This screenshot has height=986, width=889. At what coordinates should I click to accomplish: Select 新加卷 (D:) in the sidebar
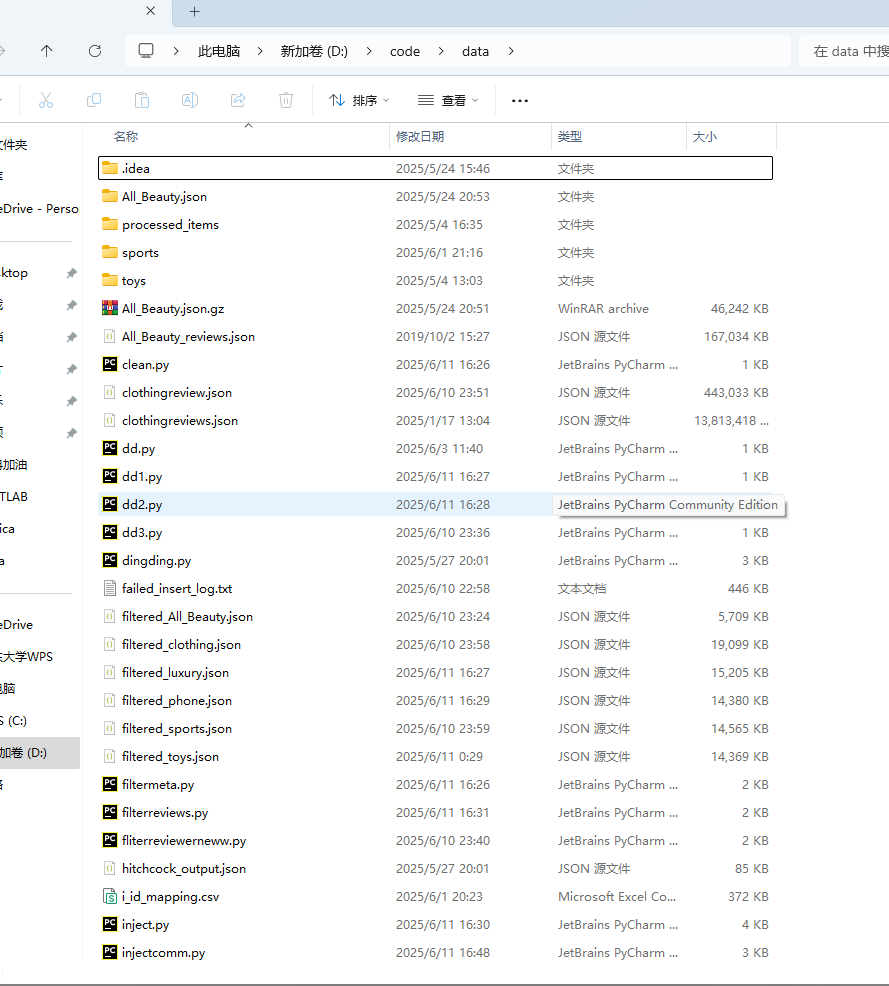click(39, 753)
